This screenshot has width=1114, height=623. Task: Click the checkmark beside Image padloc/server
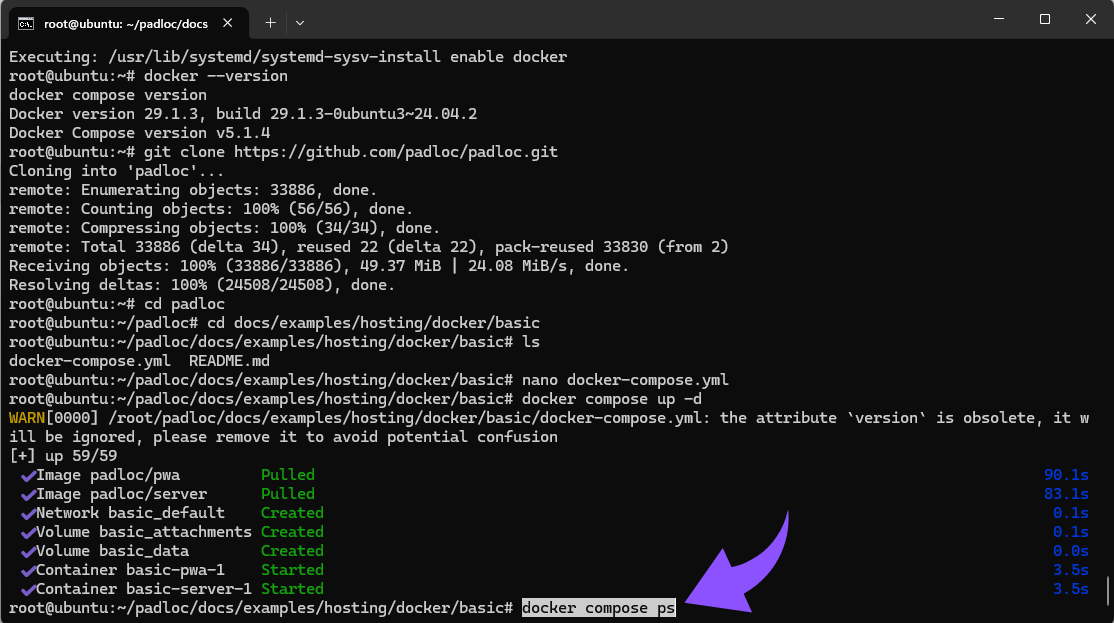coord(28,494)
